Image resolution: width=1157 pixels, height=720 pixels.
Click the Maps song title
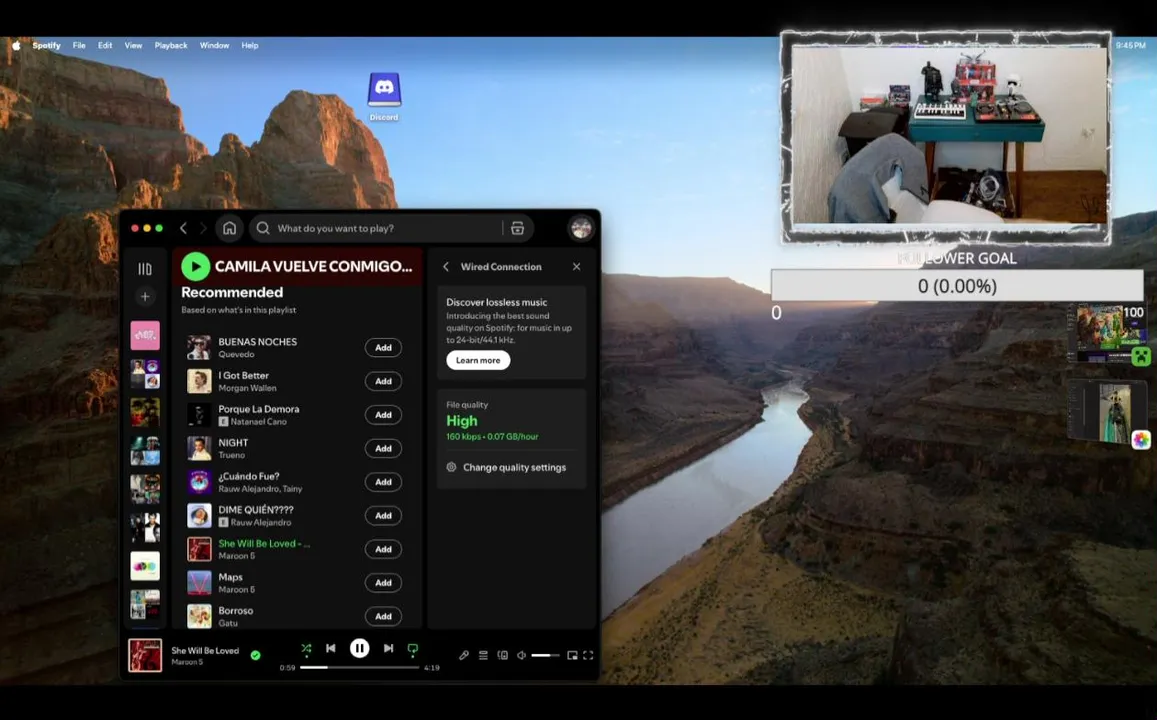[x=230, y=577]
